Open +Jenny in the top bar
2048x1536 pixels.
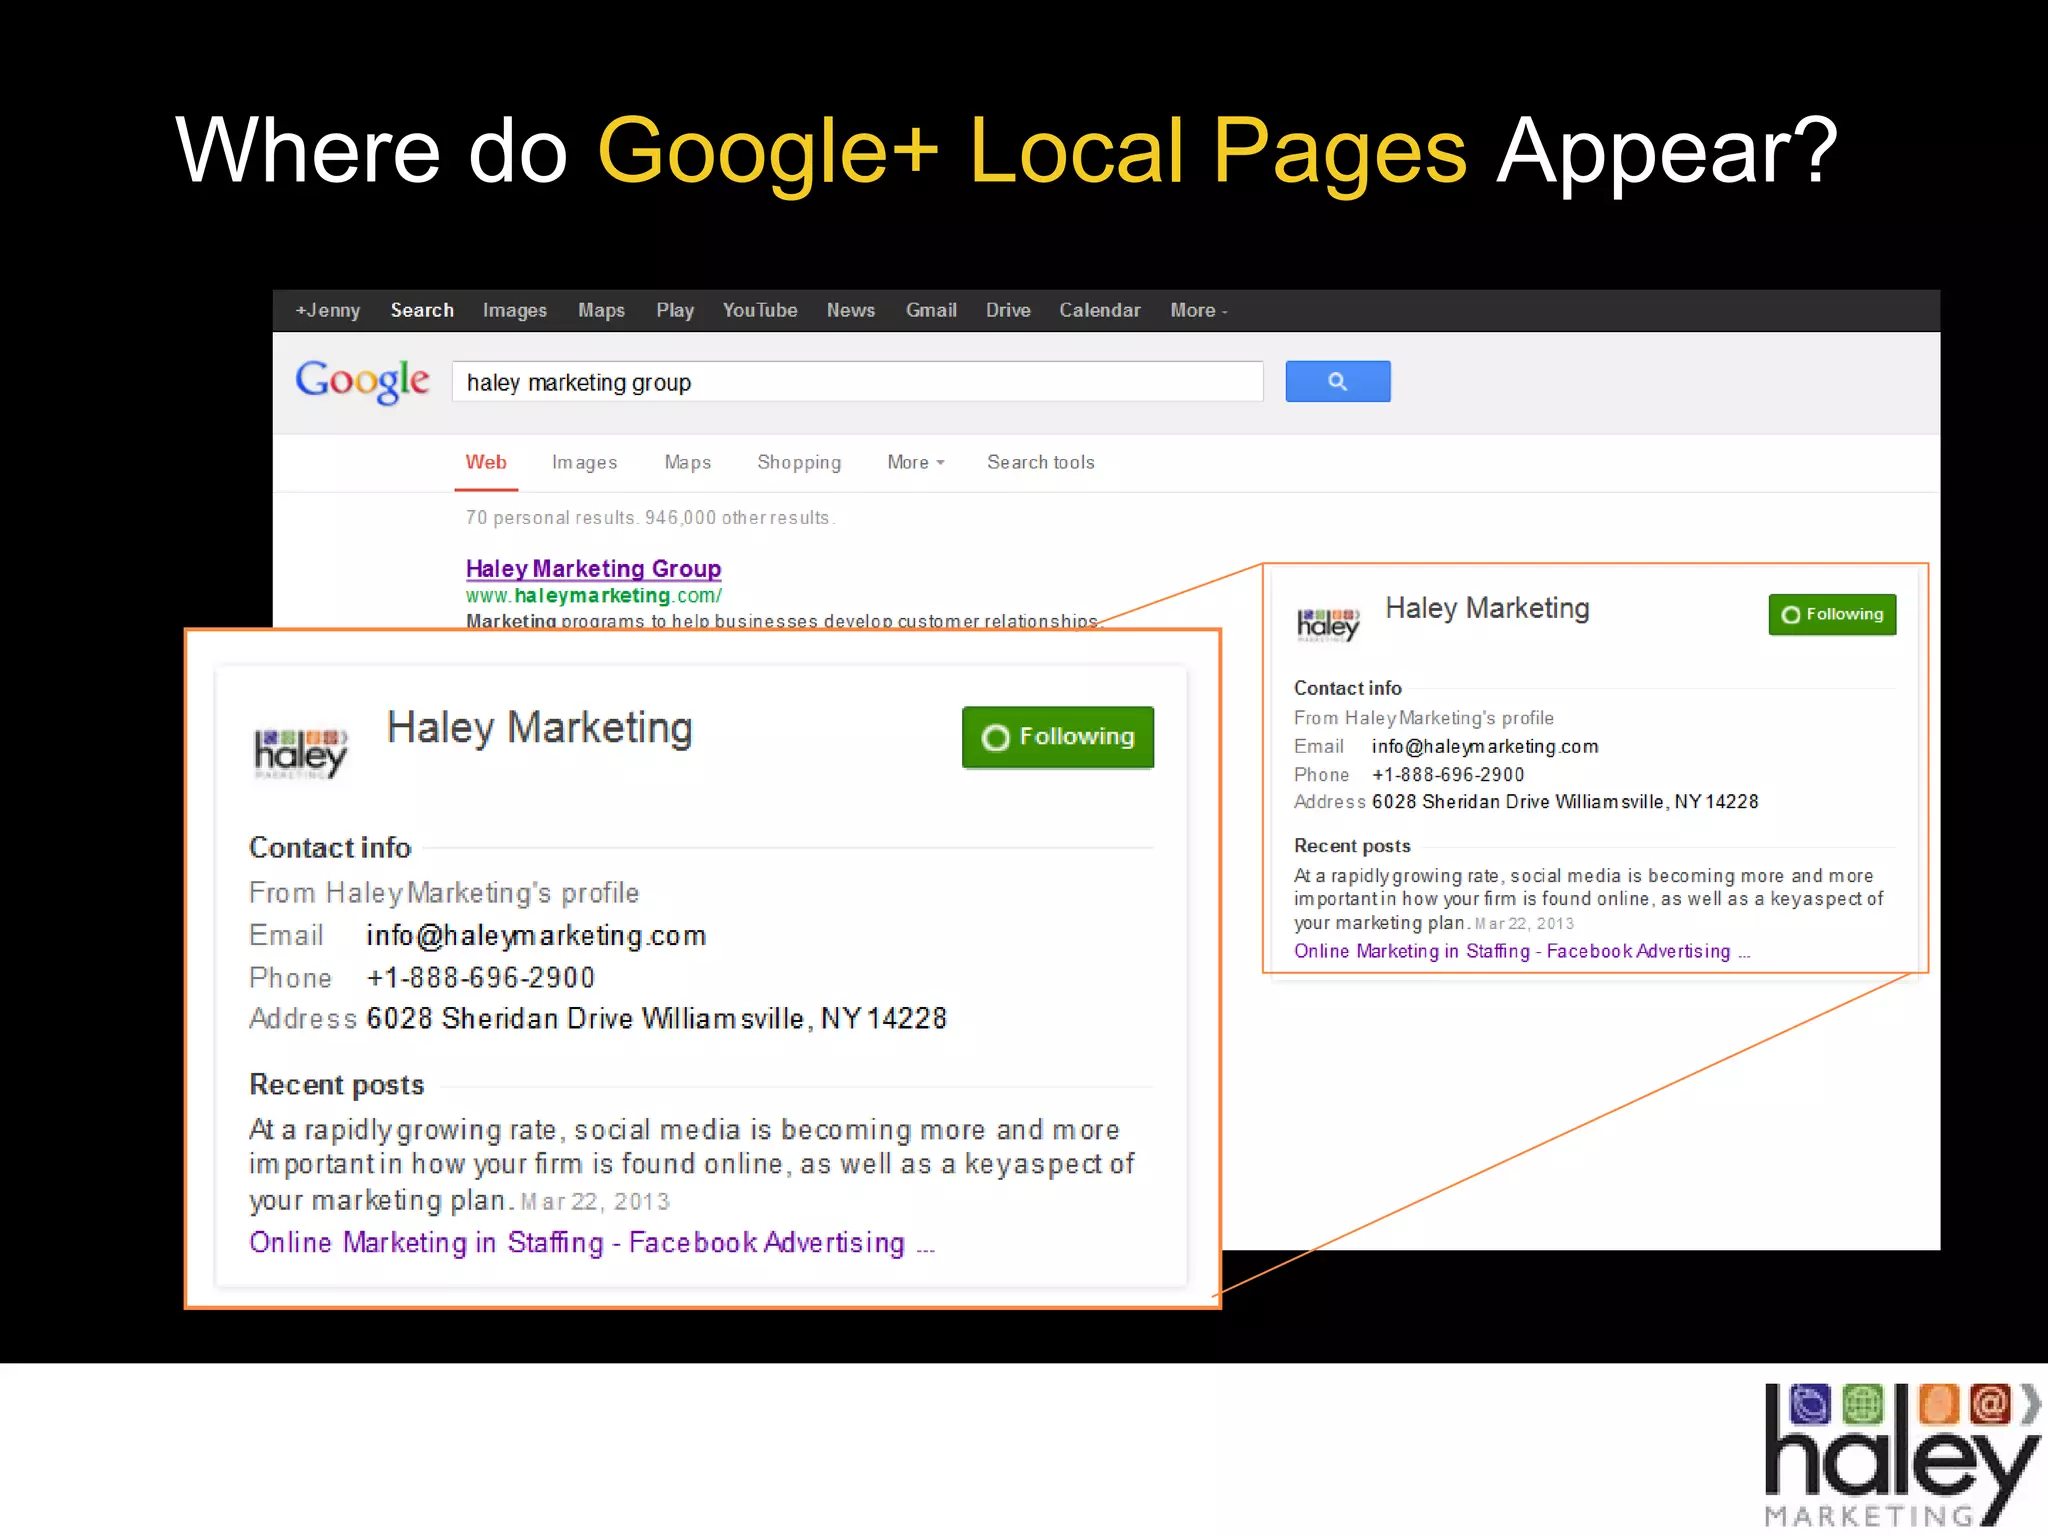(x=327, y=310)
